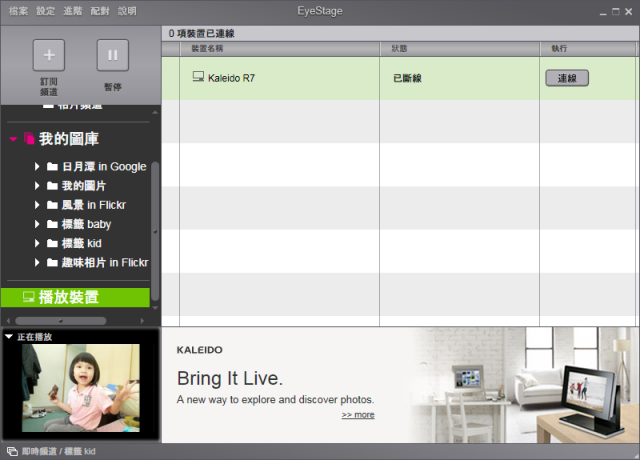Open the >> more link
The width and height of the screenshot is (640, 460).
click(x=358, y=415)
